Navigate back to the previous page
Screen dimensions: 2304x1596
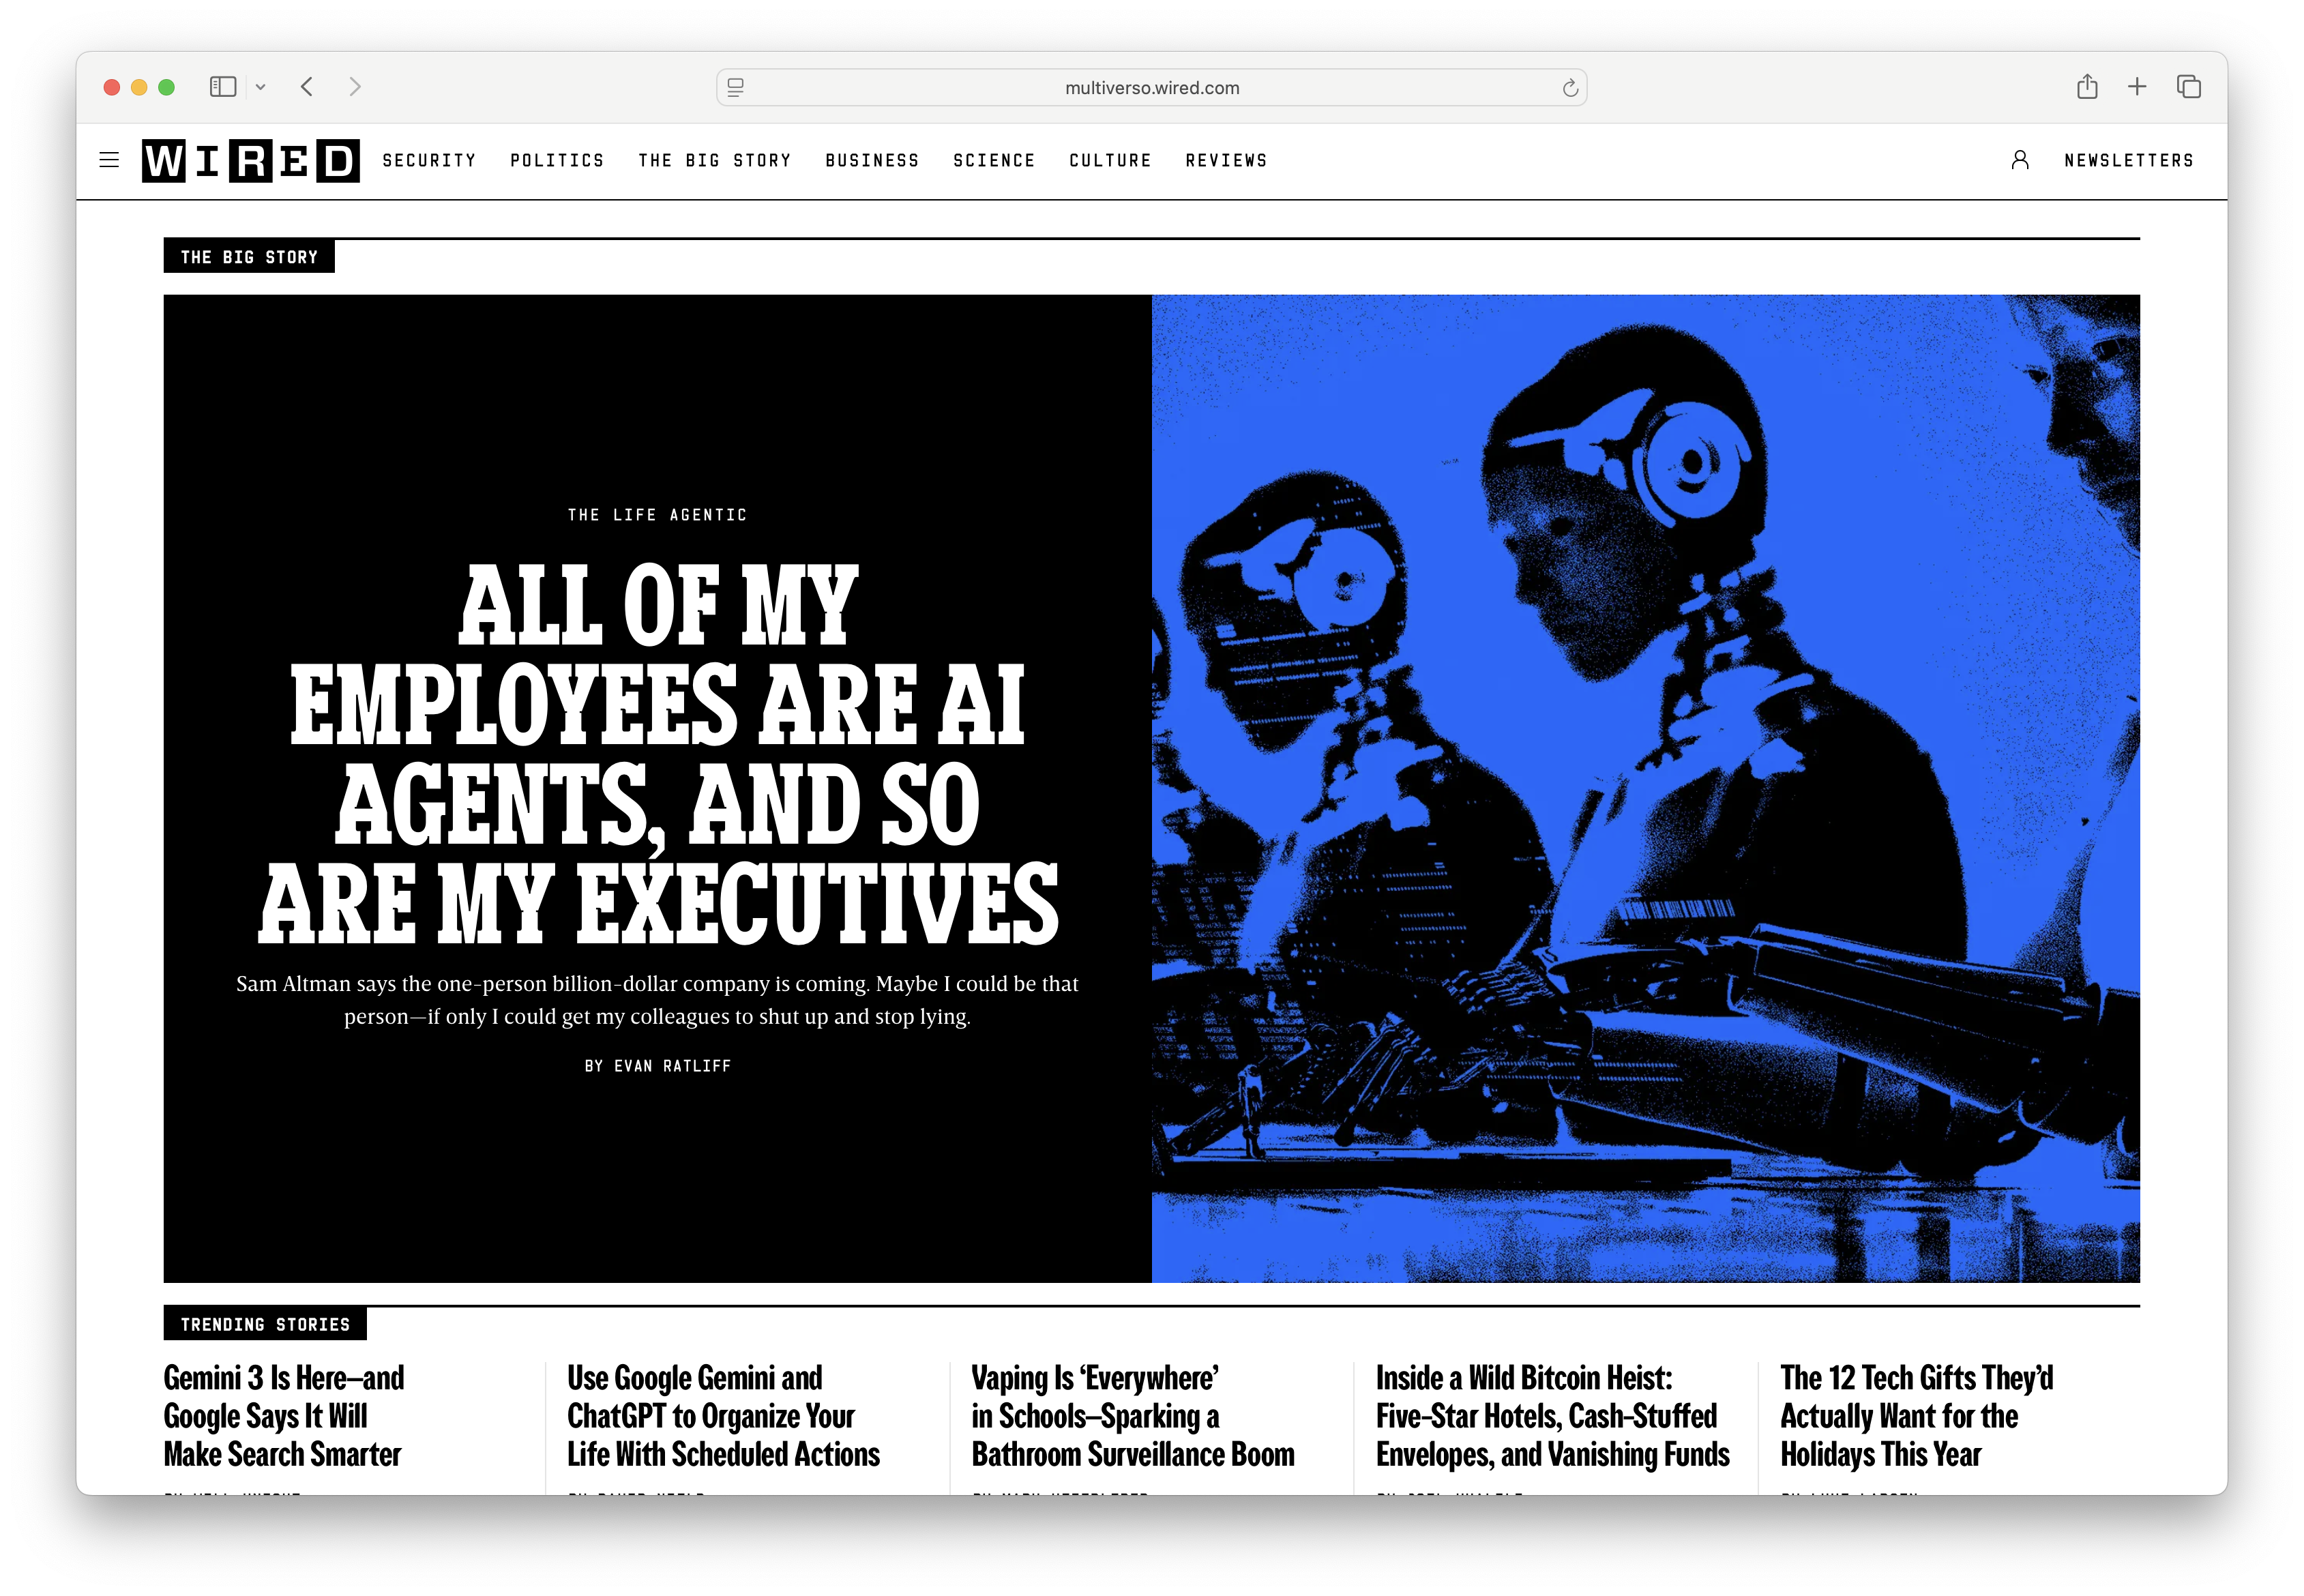pos(307,87)
